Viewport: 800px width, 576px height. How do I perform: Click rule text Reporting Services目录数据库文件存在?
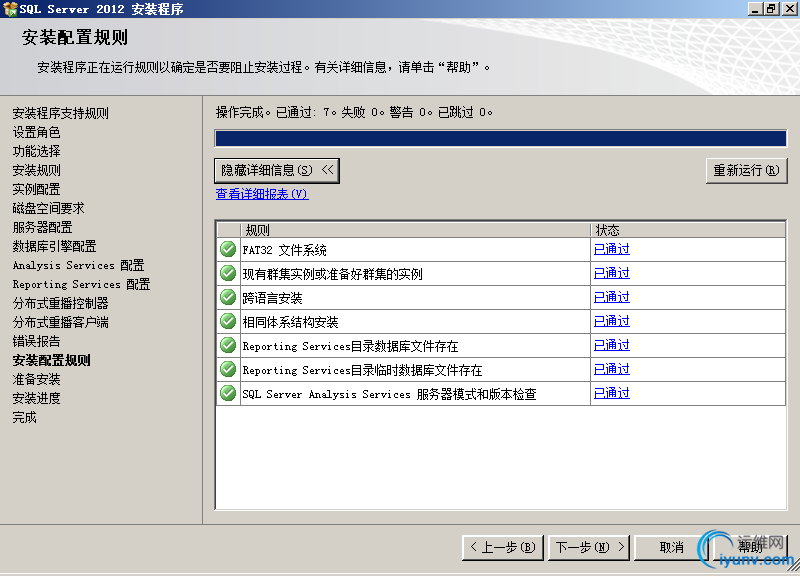coord(350,346)
